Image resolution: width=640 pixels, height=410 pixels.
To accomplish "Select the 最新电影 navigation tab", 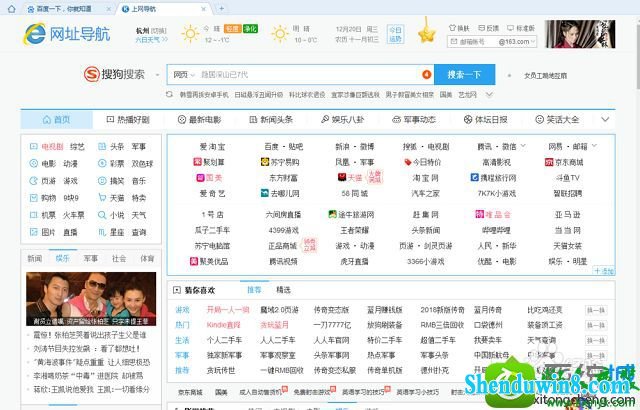I will [x=200, y=120].
